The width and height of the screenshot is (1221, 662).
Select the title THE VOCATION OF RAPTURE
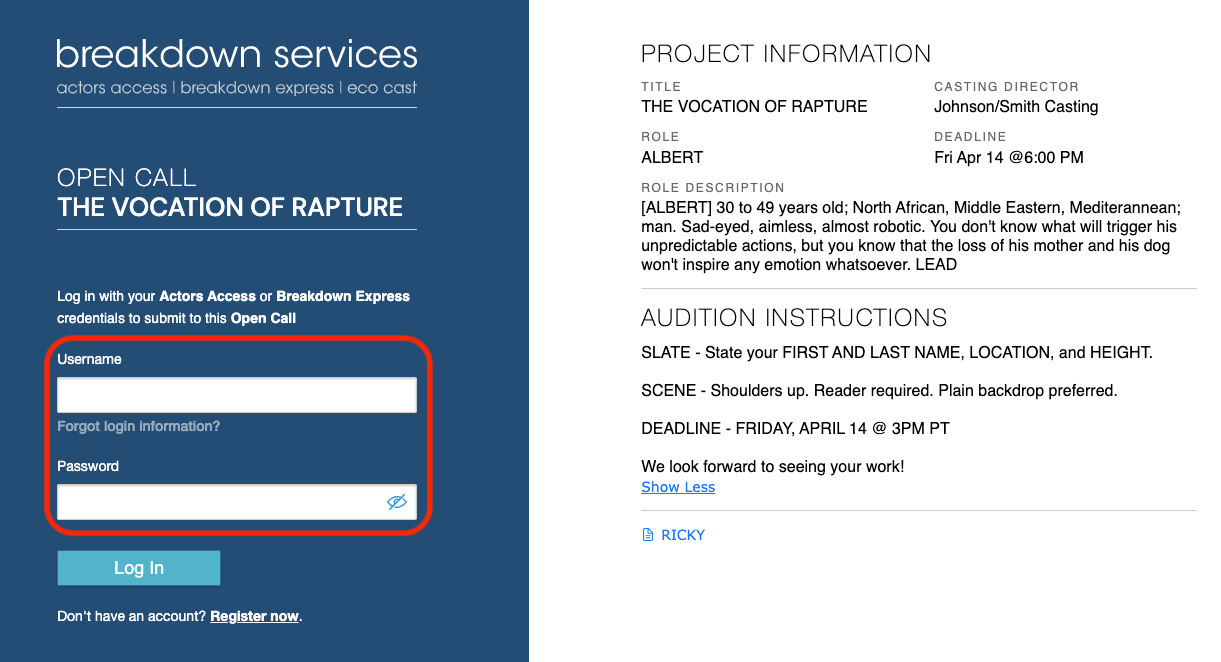click(754, 106)
